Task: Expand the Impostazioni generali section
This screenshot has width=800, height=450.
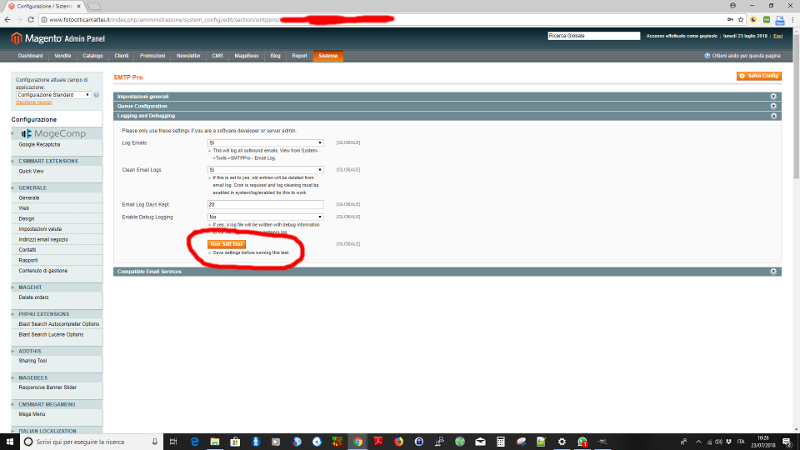Action: (x=447, y=96)
